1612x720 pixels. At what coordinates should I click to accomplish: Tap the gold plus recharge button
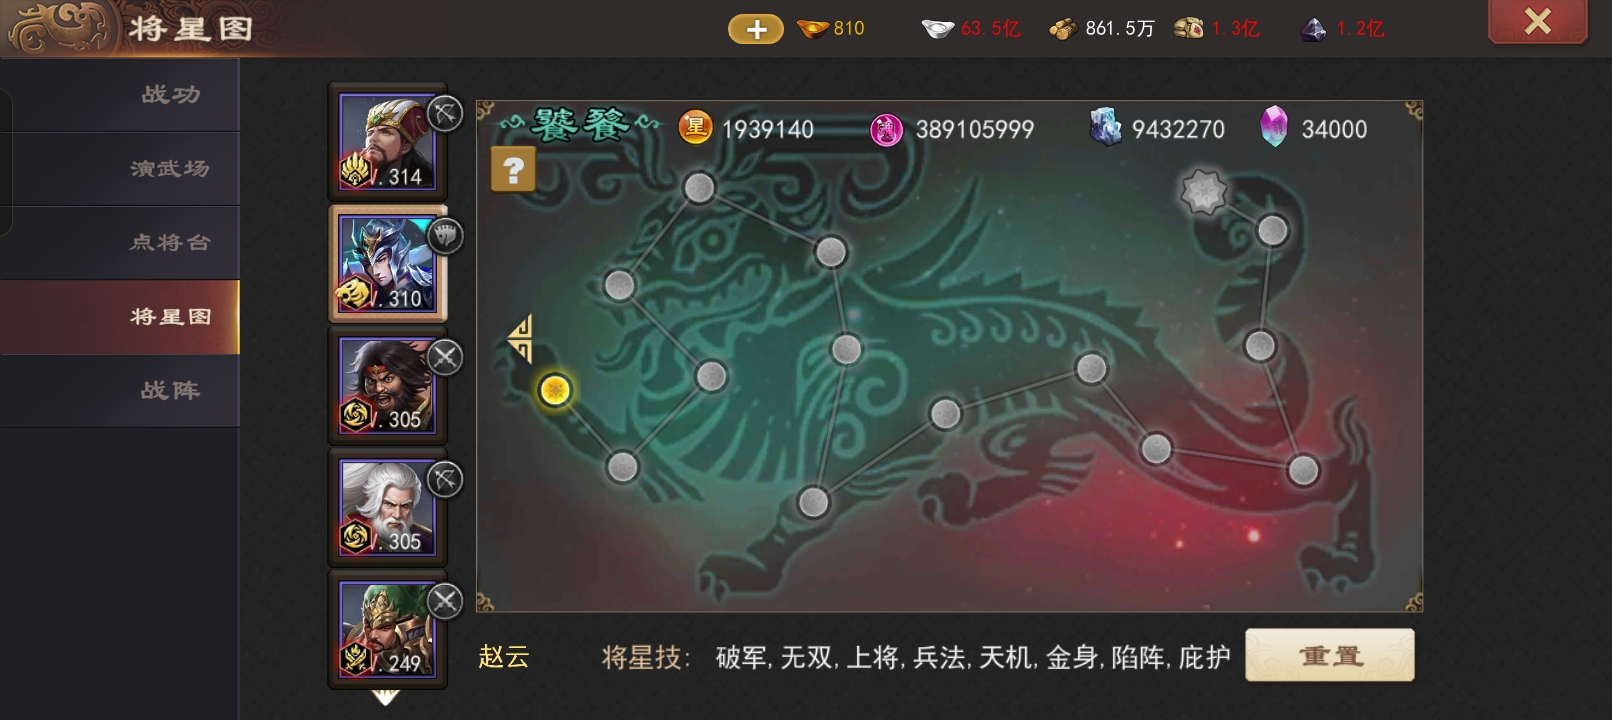pyautogui.click(x=756, y=30)
